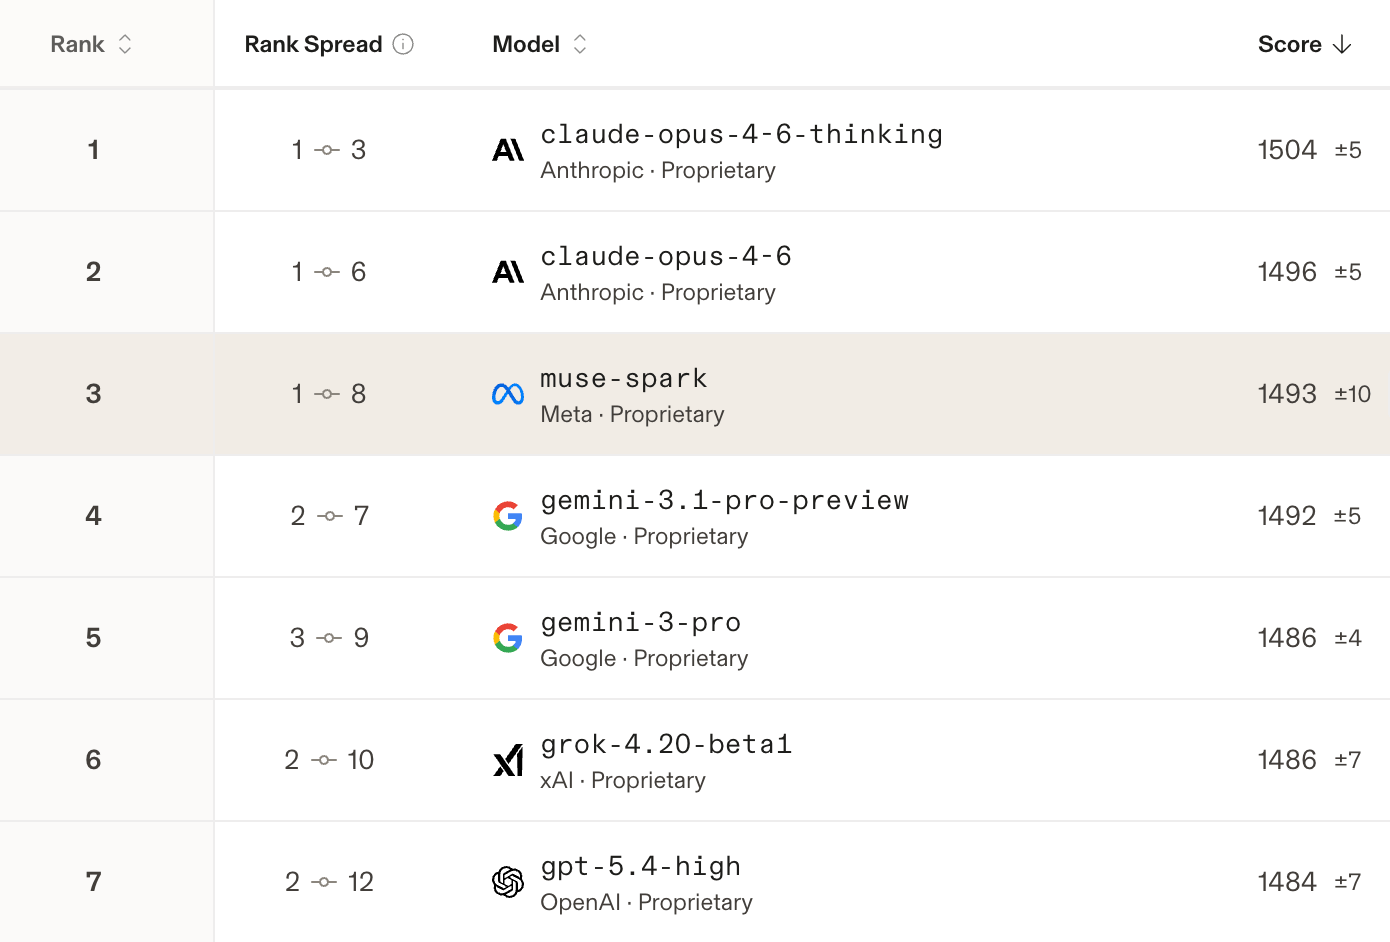Viewport: 1390px width, 942px height.
Task: Click Anthropic logo beside claude-opus-4-6-thinking
Action: pyautogui.click(x=508, y=150)
